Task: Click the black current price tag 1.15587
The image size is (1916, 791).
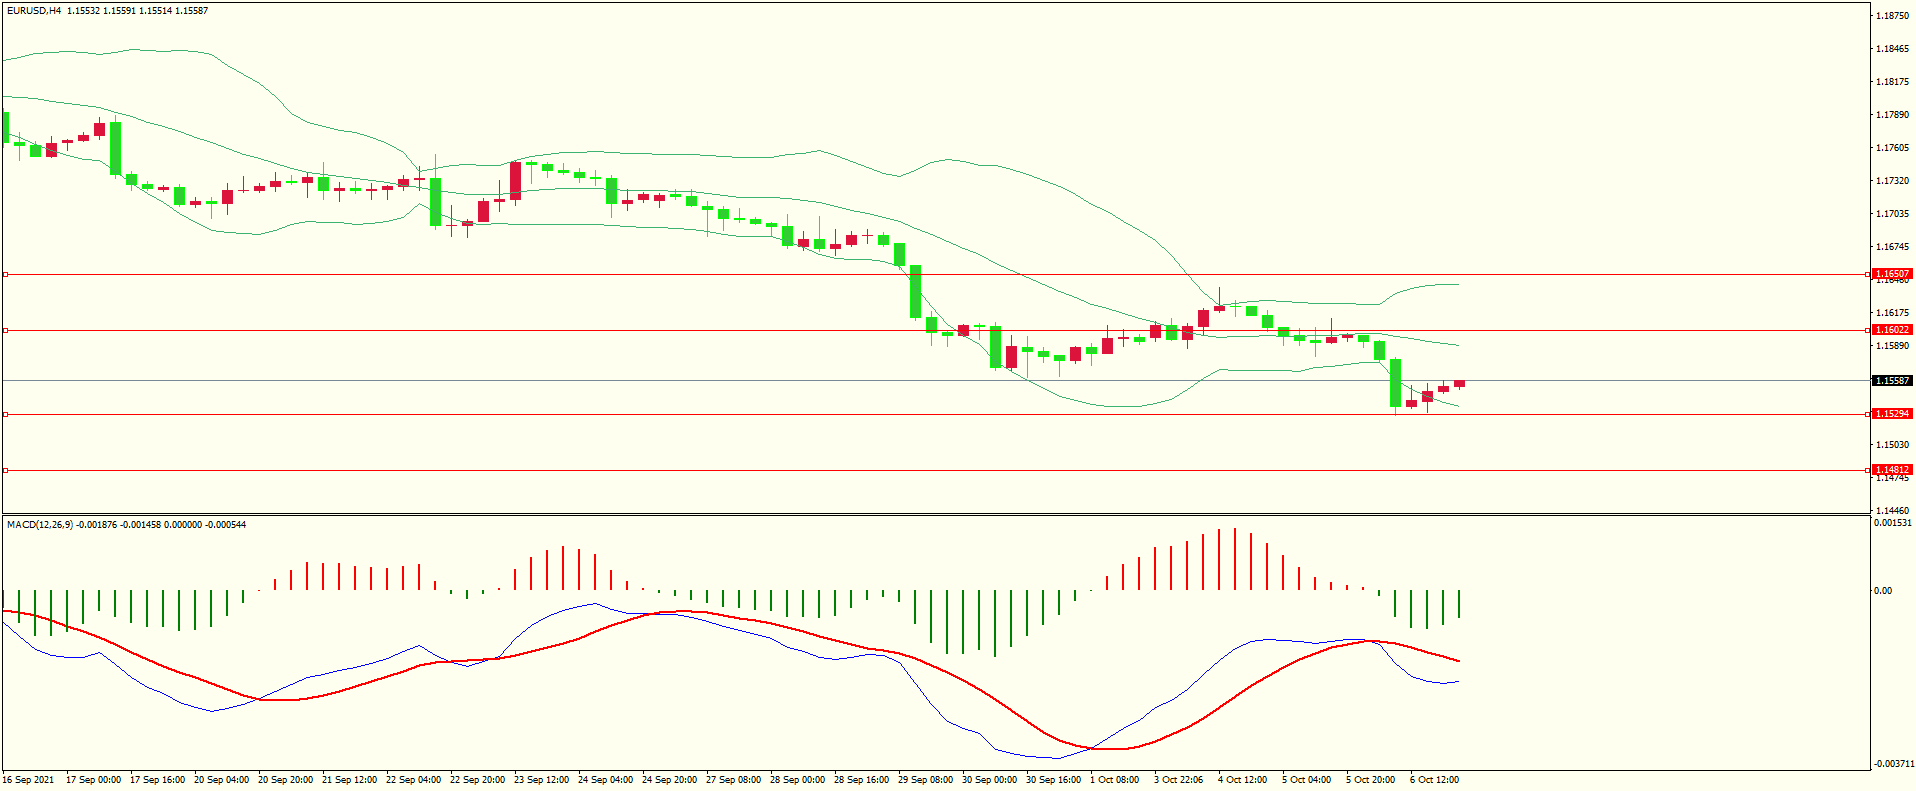Action: click(x=1891, y=381)
